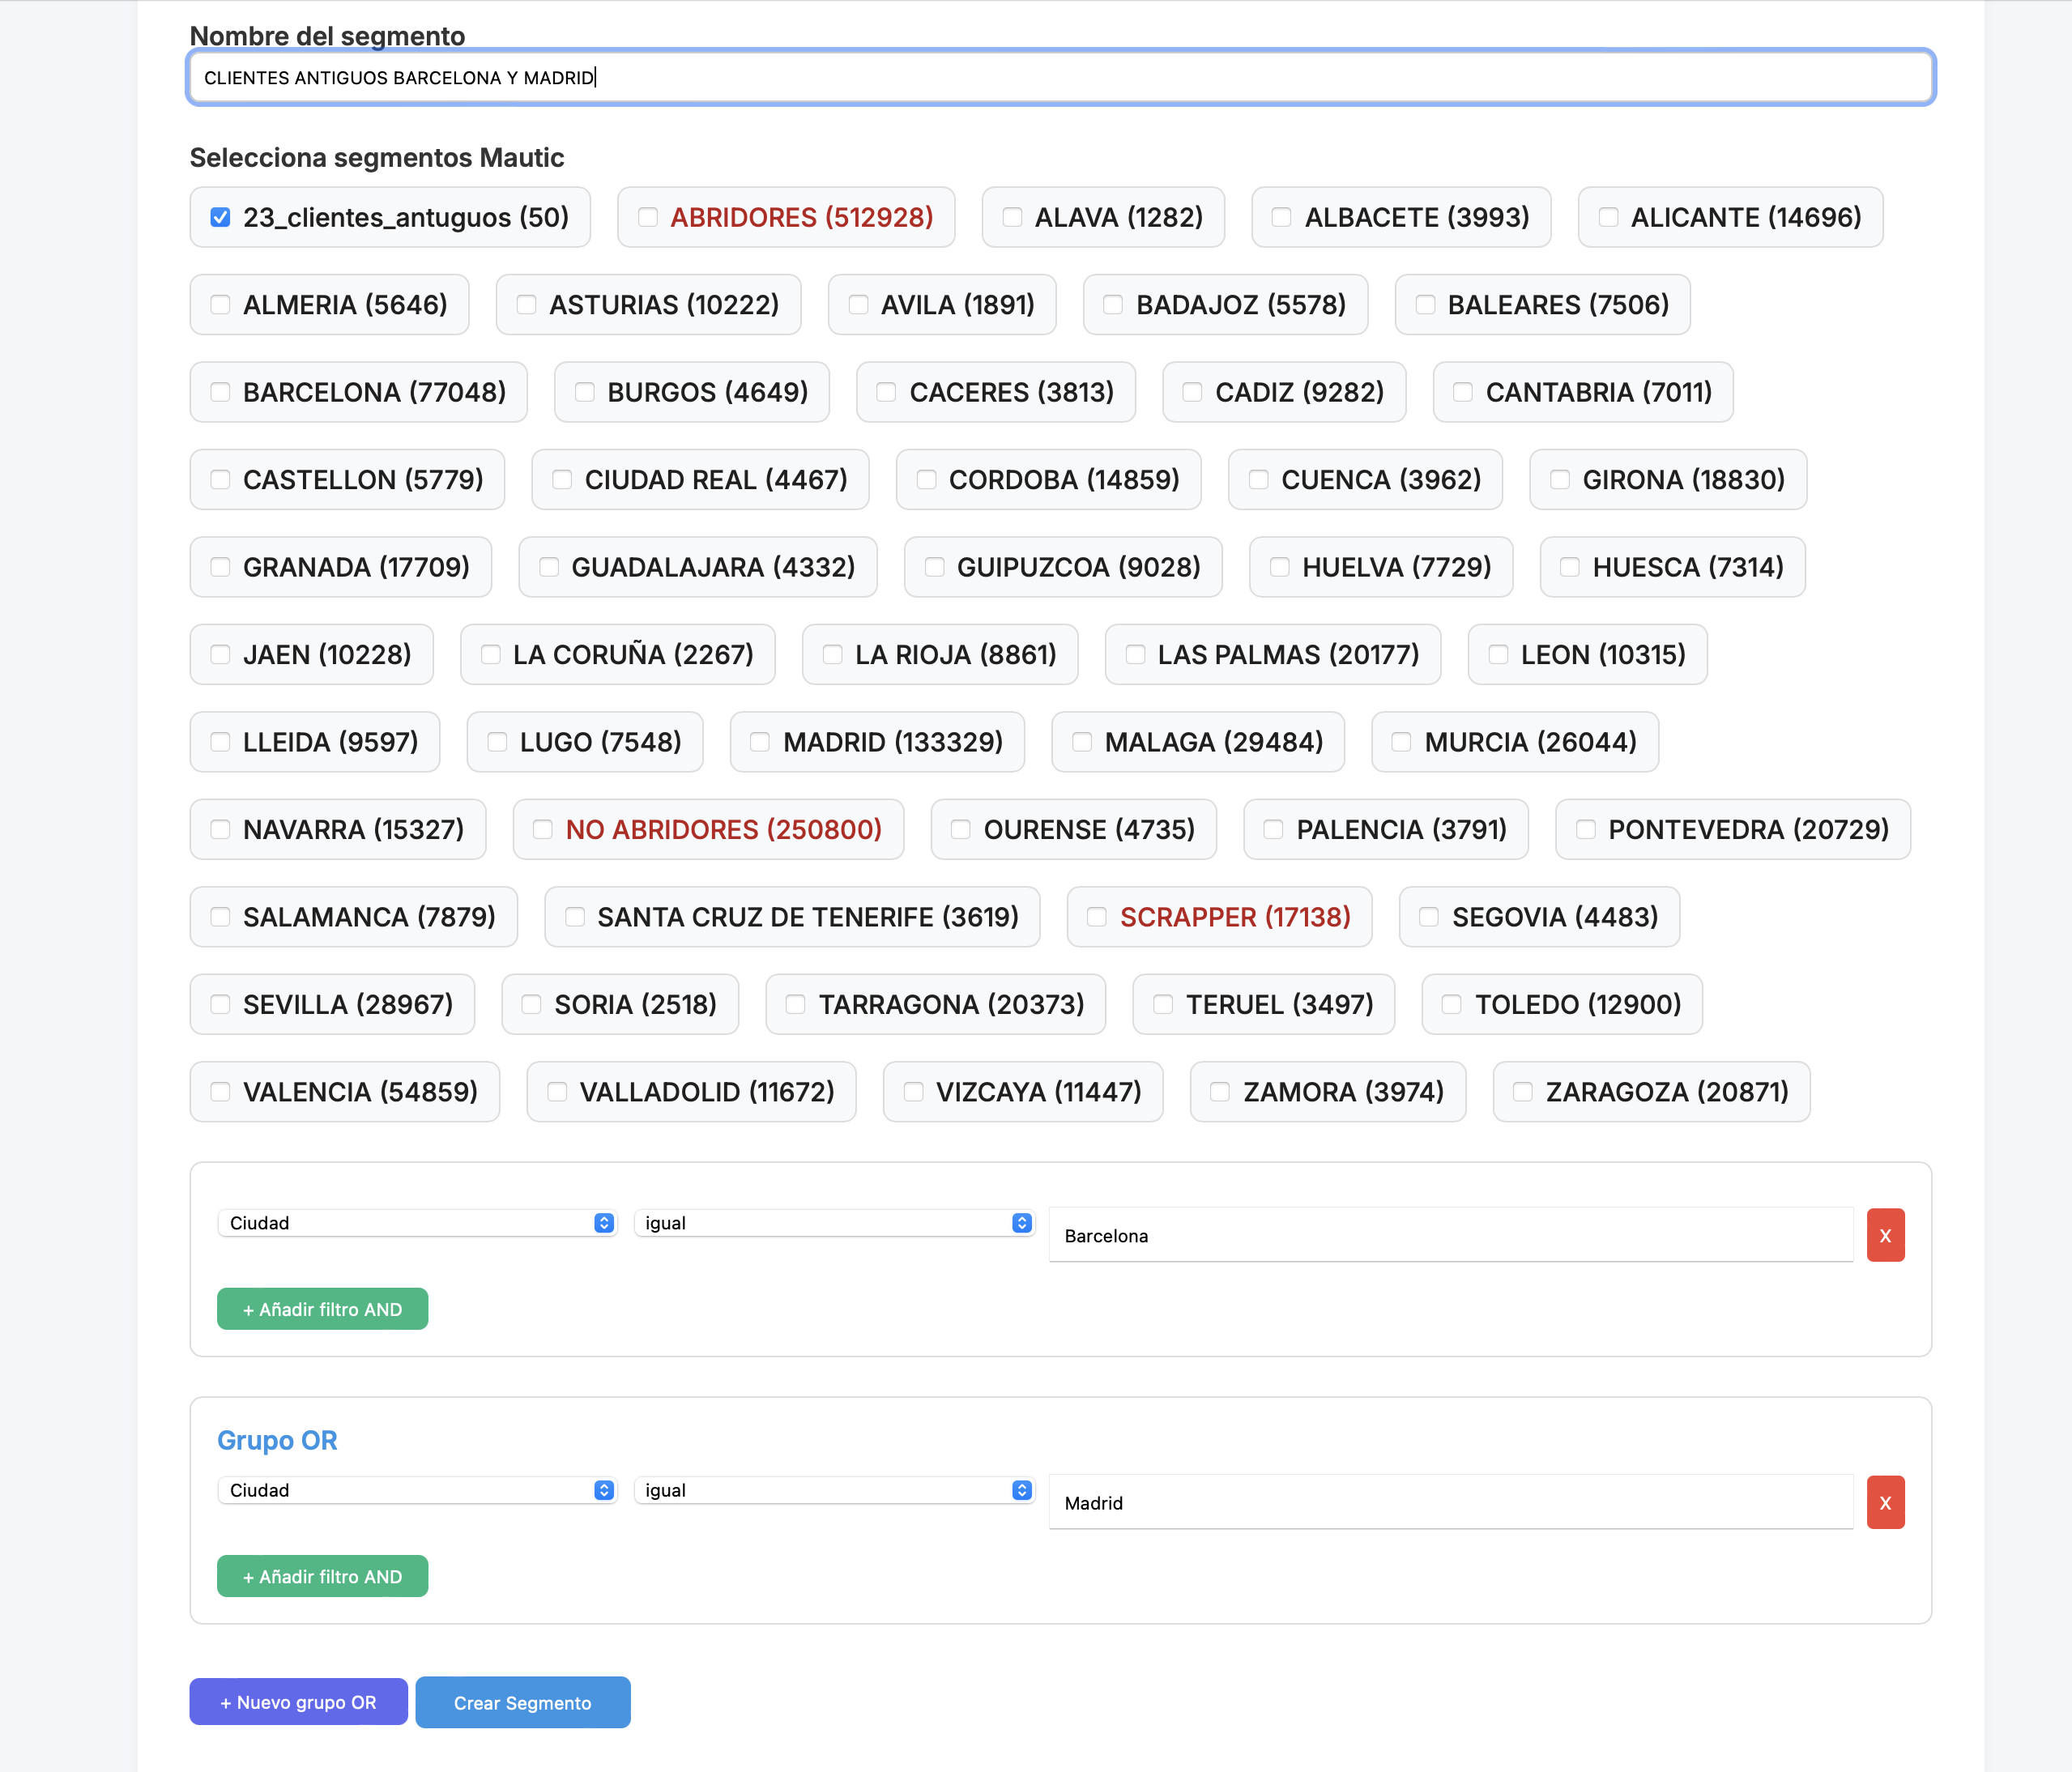The height and width of the screenshot is (1772, 2072).
Task: Enable the NO ABRIDORES (250800) segment
Action: [x=543, y=829]
